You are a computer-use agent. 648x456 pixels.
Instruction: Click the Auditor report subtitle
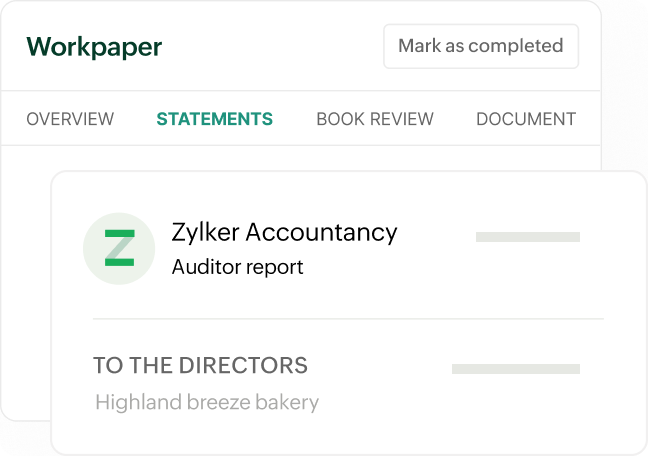coord(237,267)
